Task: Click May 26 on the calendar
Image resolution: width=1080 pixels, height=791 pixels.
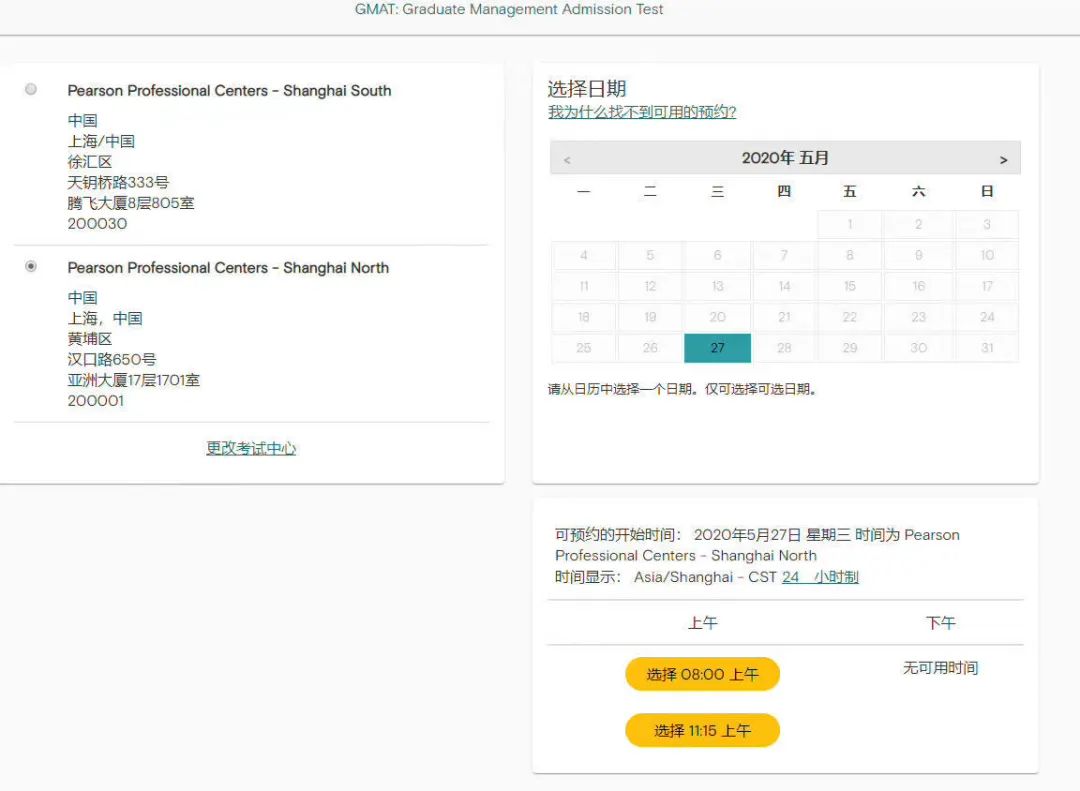Action: coord(650,348)
